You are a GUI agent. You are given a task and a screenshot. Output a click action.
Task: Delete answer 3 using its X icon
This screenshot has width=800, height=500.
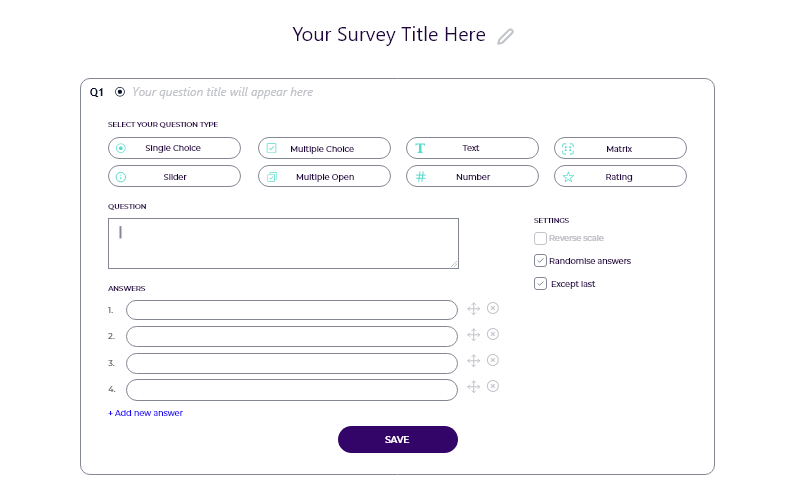pos(492,360)
